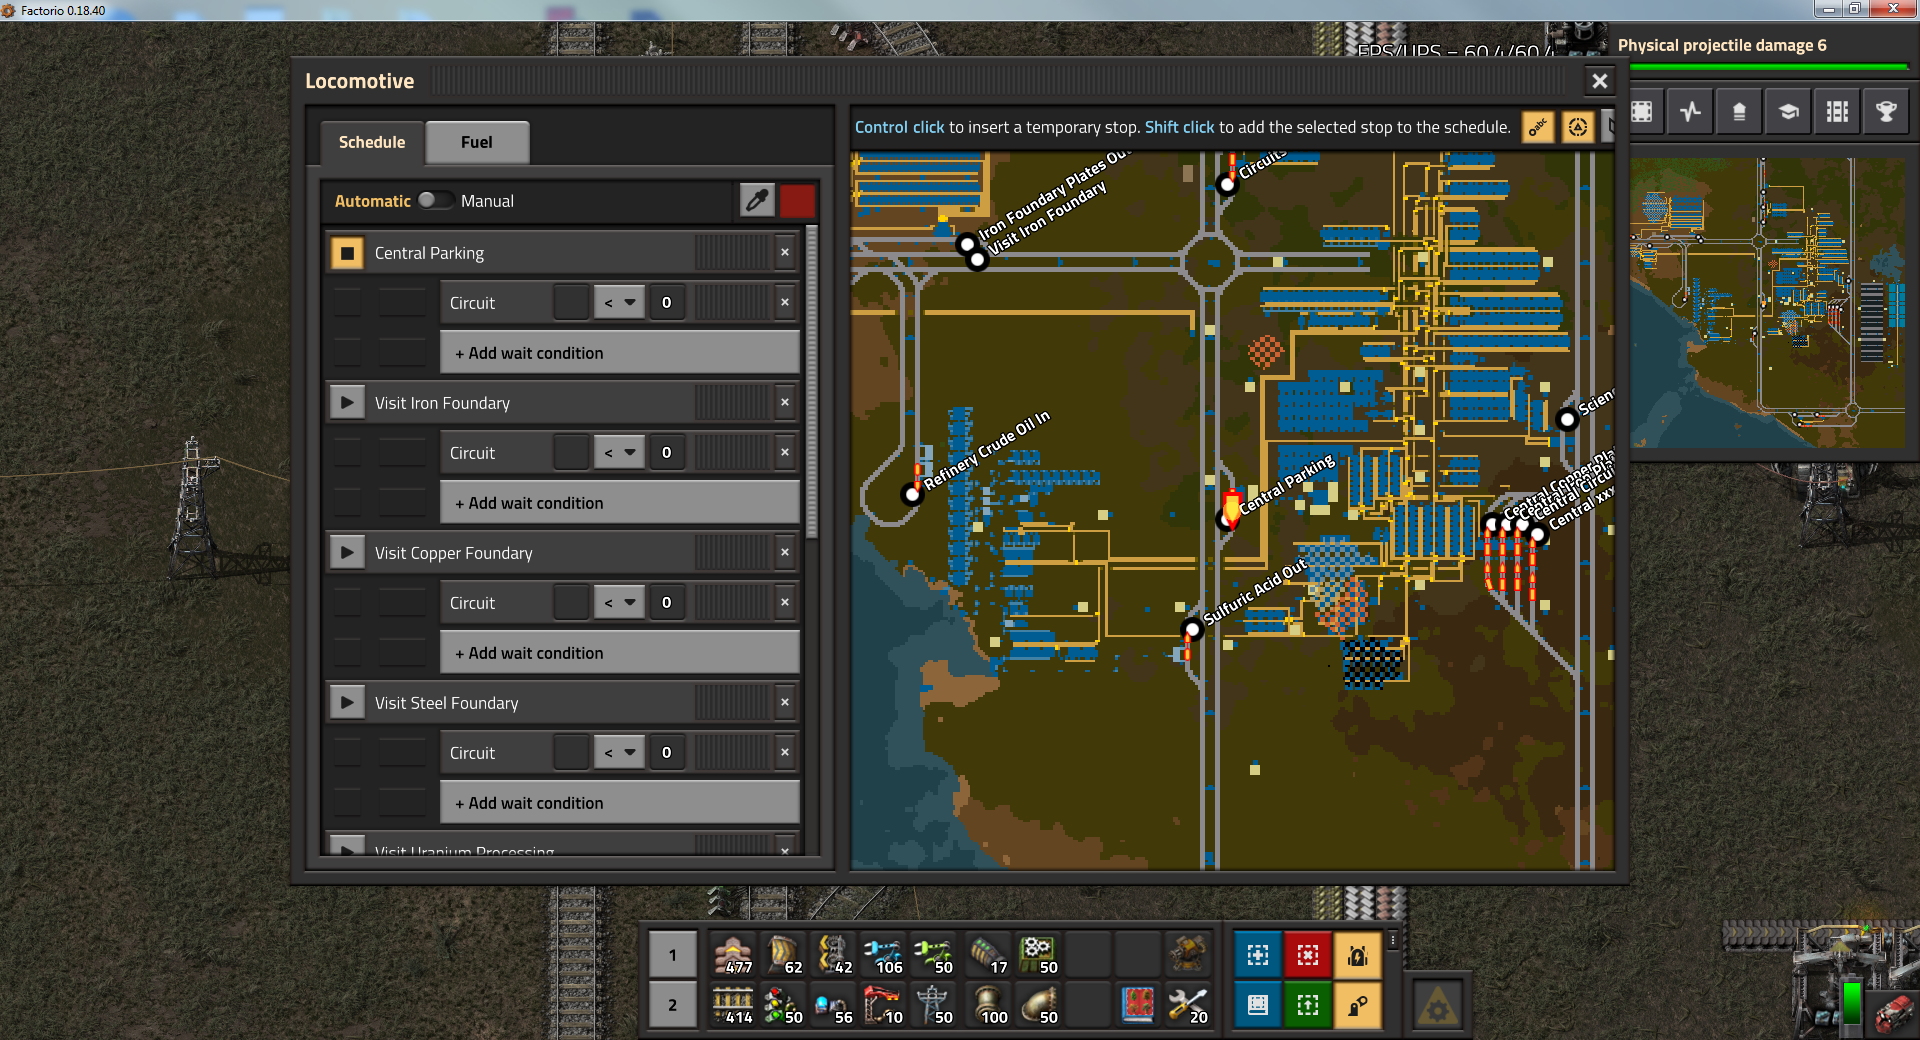Select underground belt with count 62
This screenshot has width=1920, height=1040.
pos(784,955)
